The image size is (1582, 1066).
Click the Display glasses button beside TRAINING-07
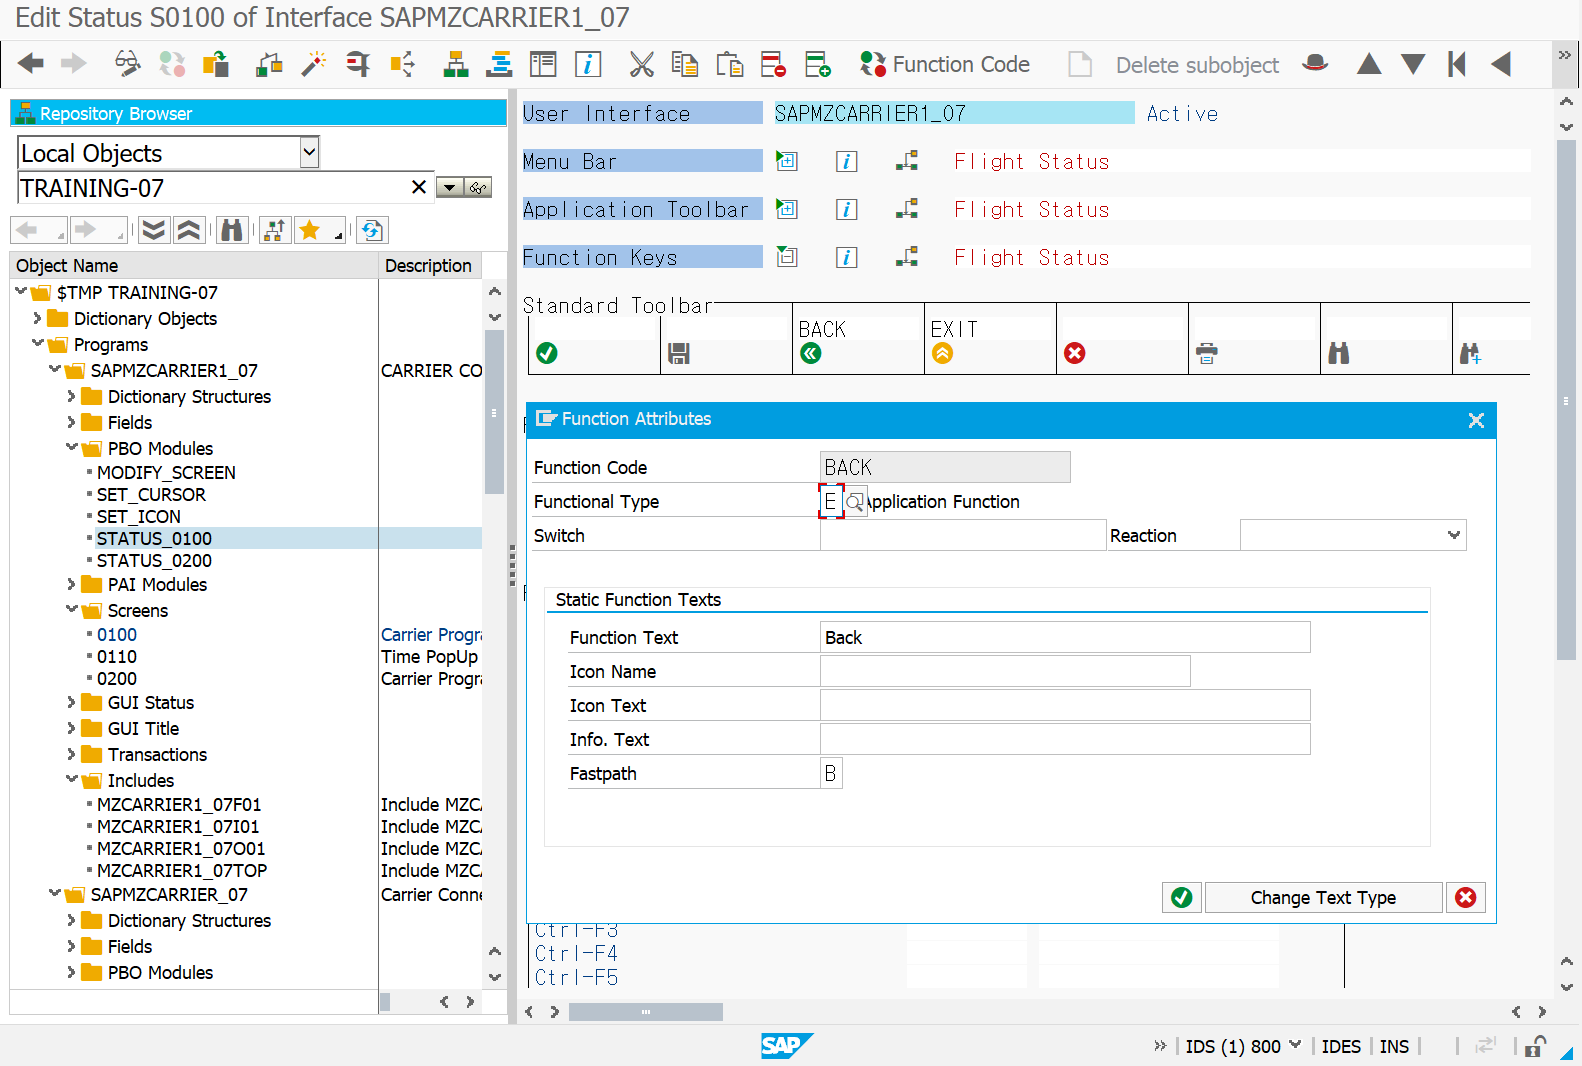coord(478,187)
